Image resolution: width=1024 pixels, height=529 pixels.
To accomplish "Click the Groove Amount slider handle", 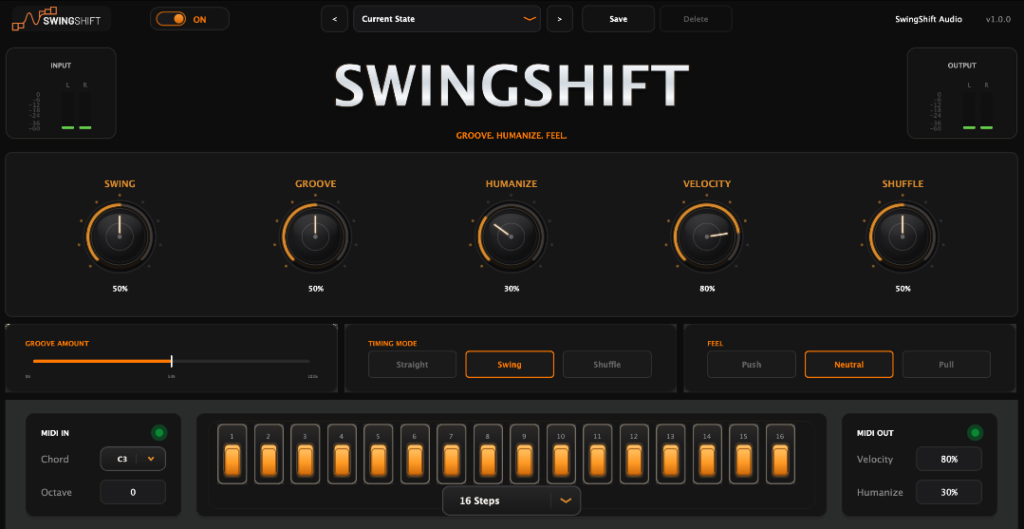I will [x=172, y=361].
